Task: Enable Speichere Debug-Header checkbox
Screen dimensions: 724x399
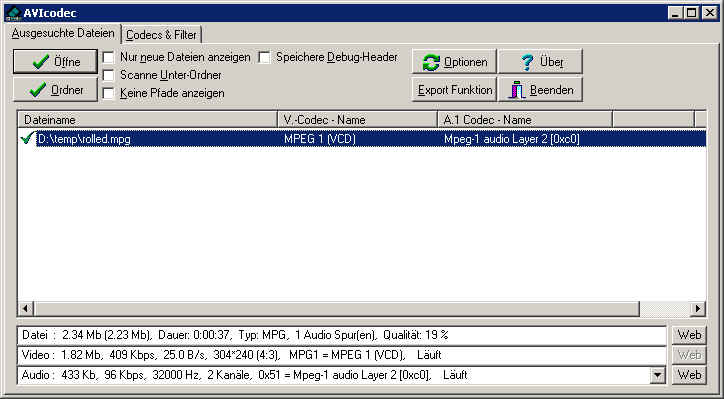Action: click(264, 57)
